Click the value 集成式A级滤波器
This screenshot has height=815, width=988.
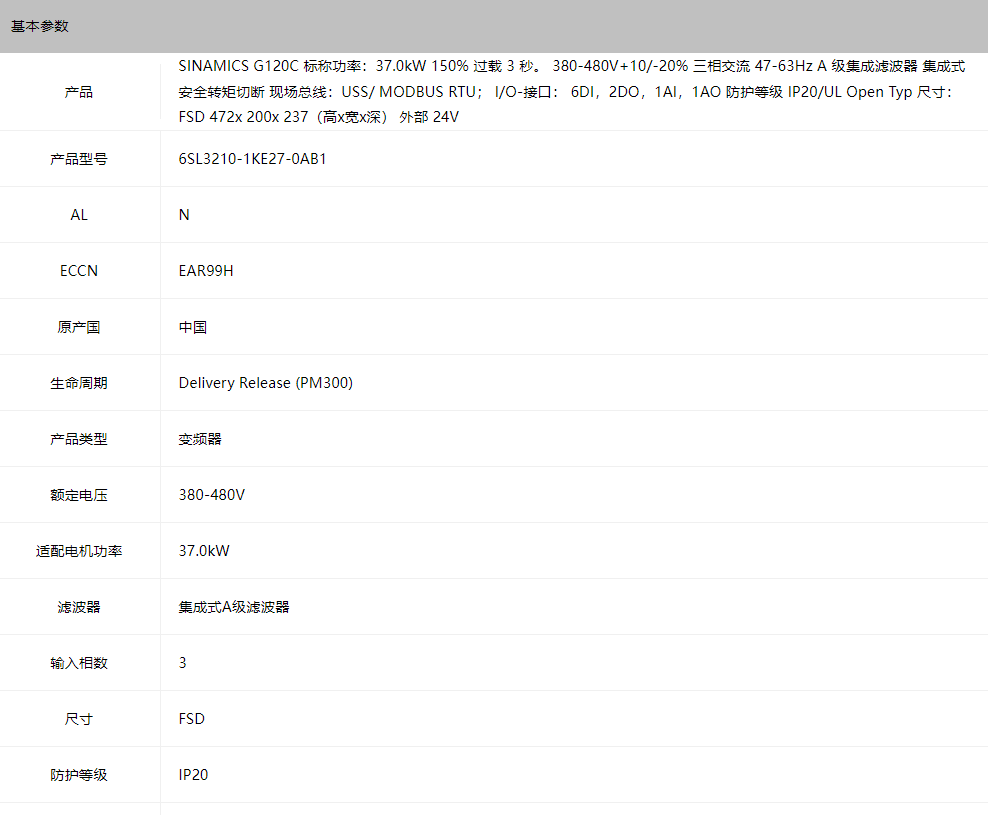click(x=234, y=608)
